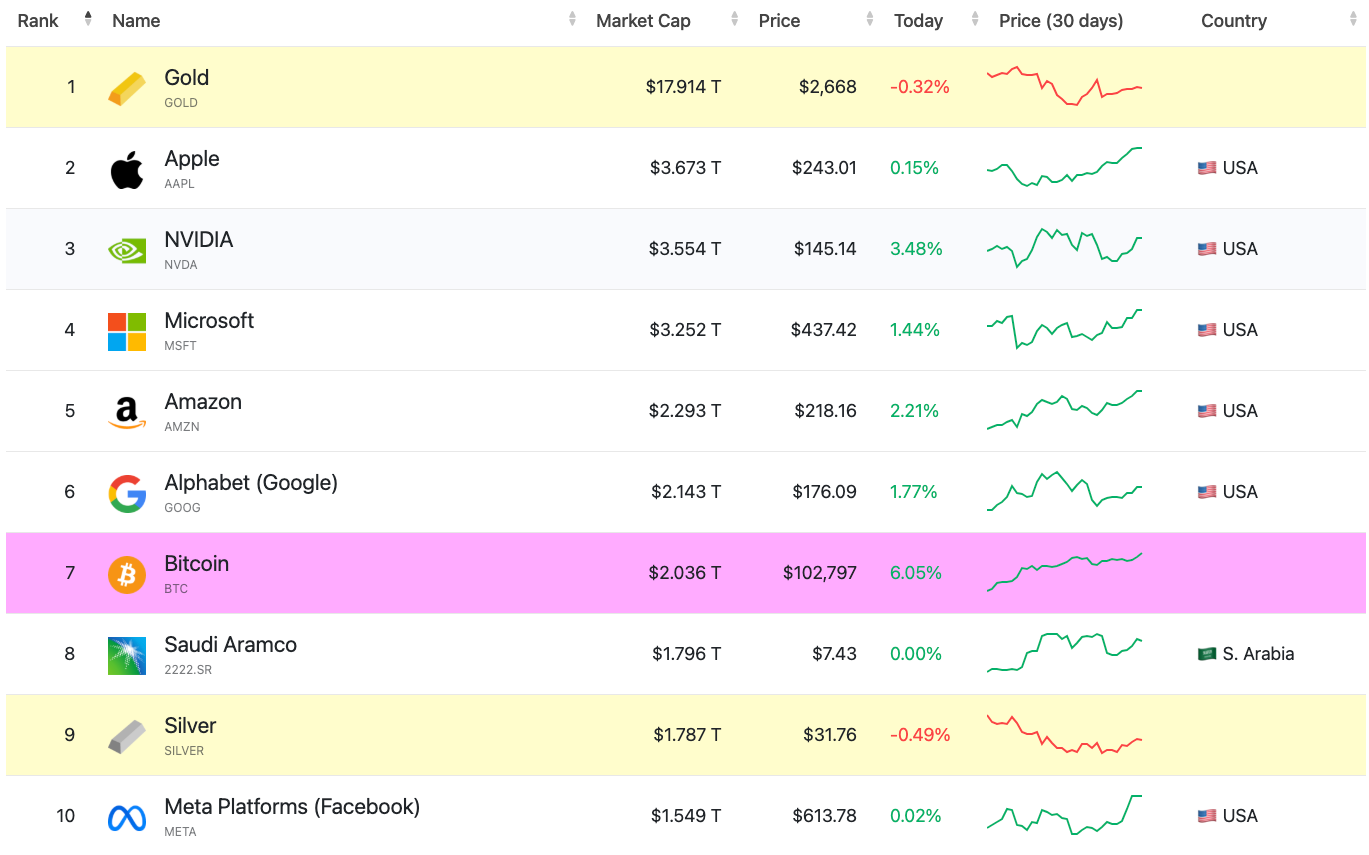
Task: Click the NVIDIA logo icon
Action: pos(127,250)
